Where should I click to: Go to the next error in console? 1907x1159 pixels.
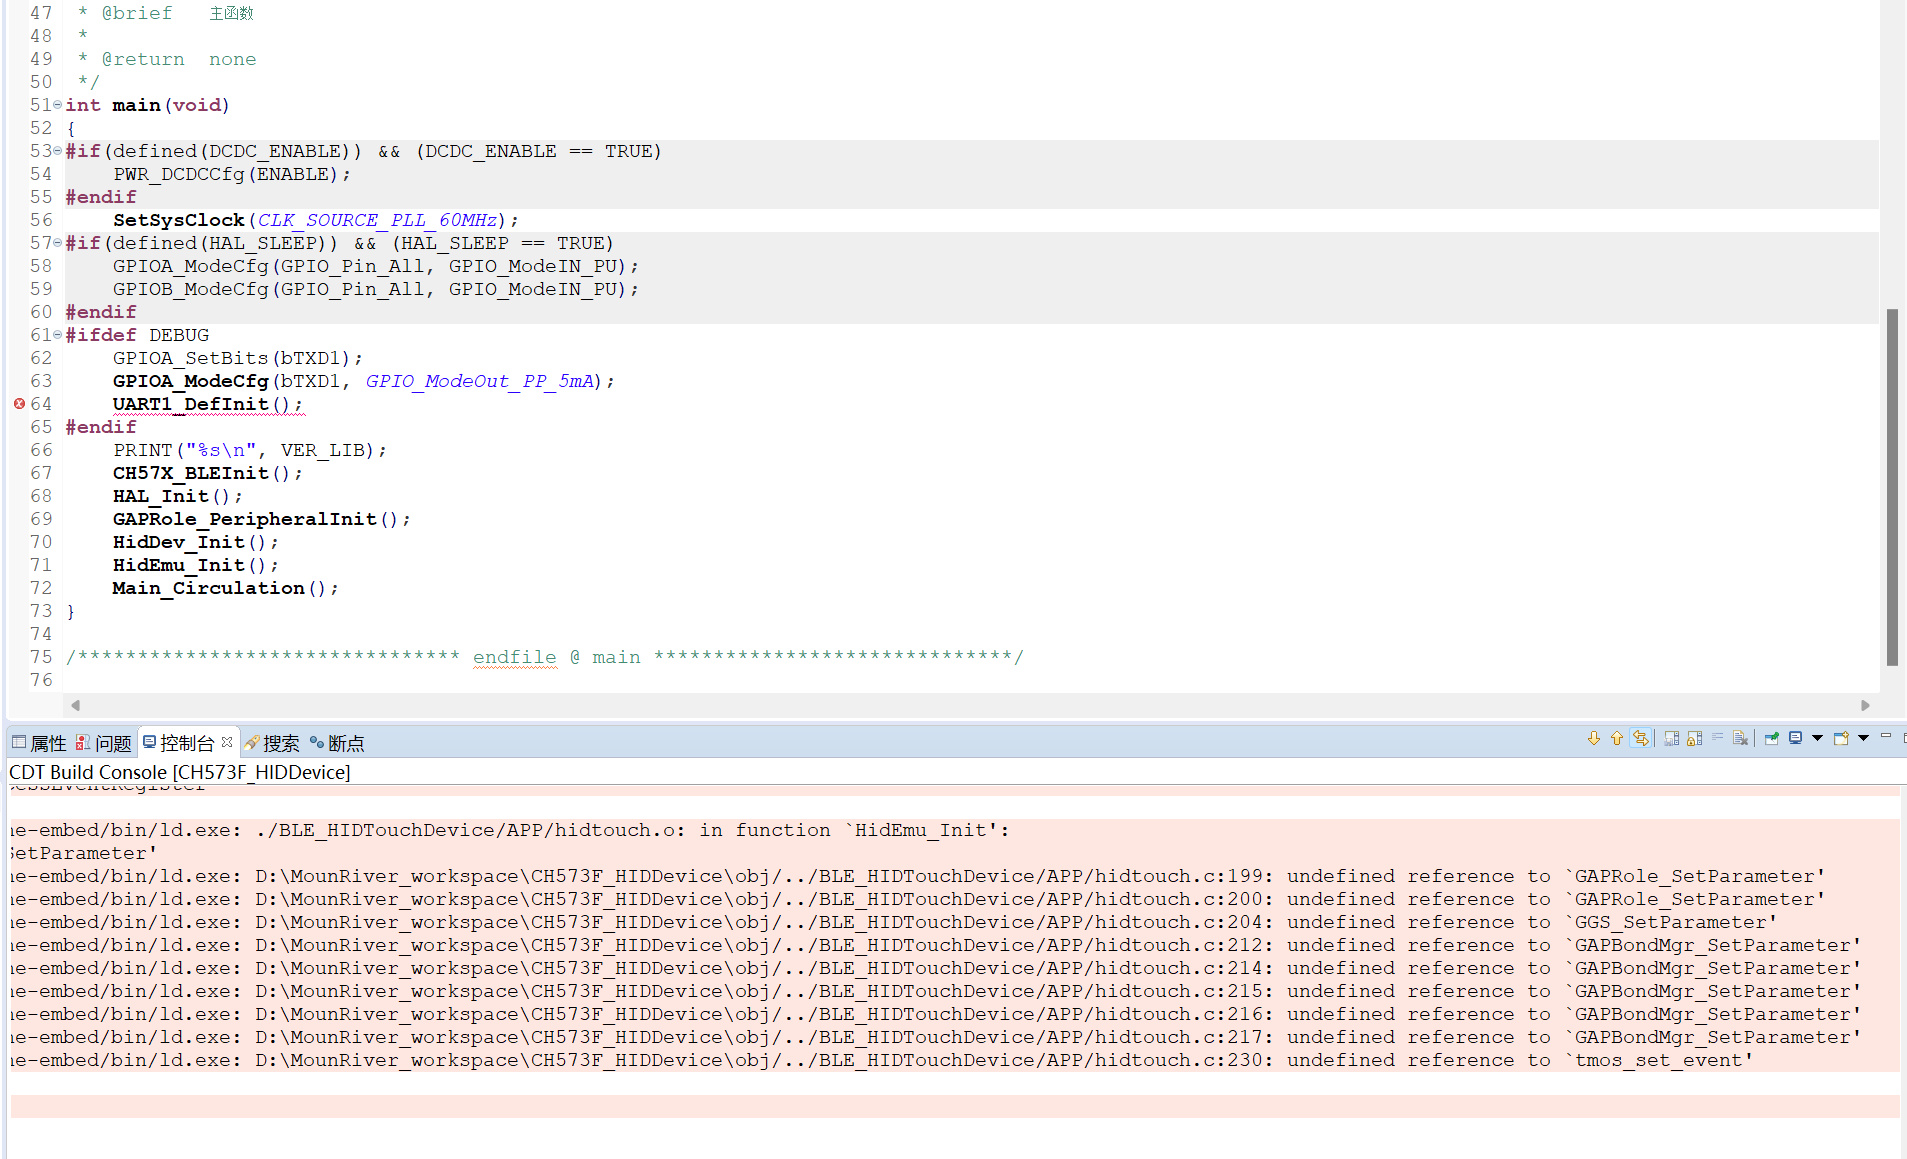click(1594, 739)
